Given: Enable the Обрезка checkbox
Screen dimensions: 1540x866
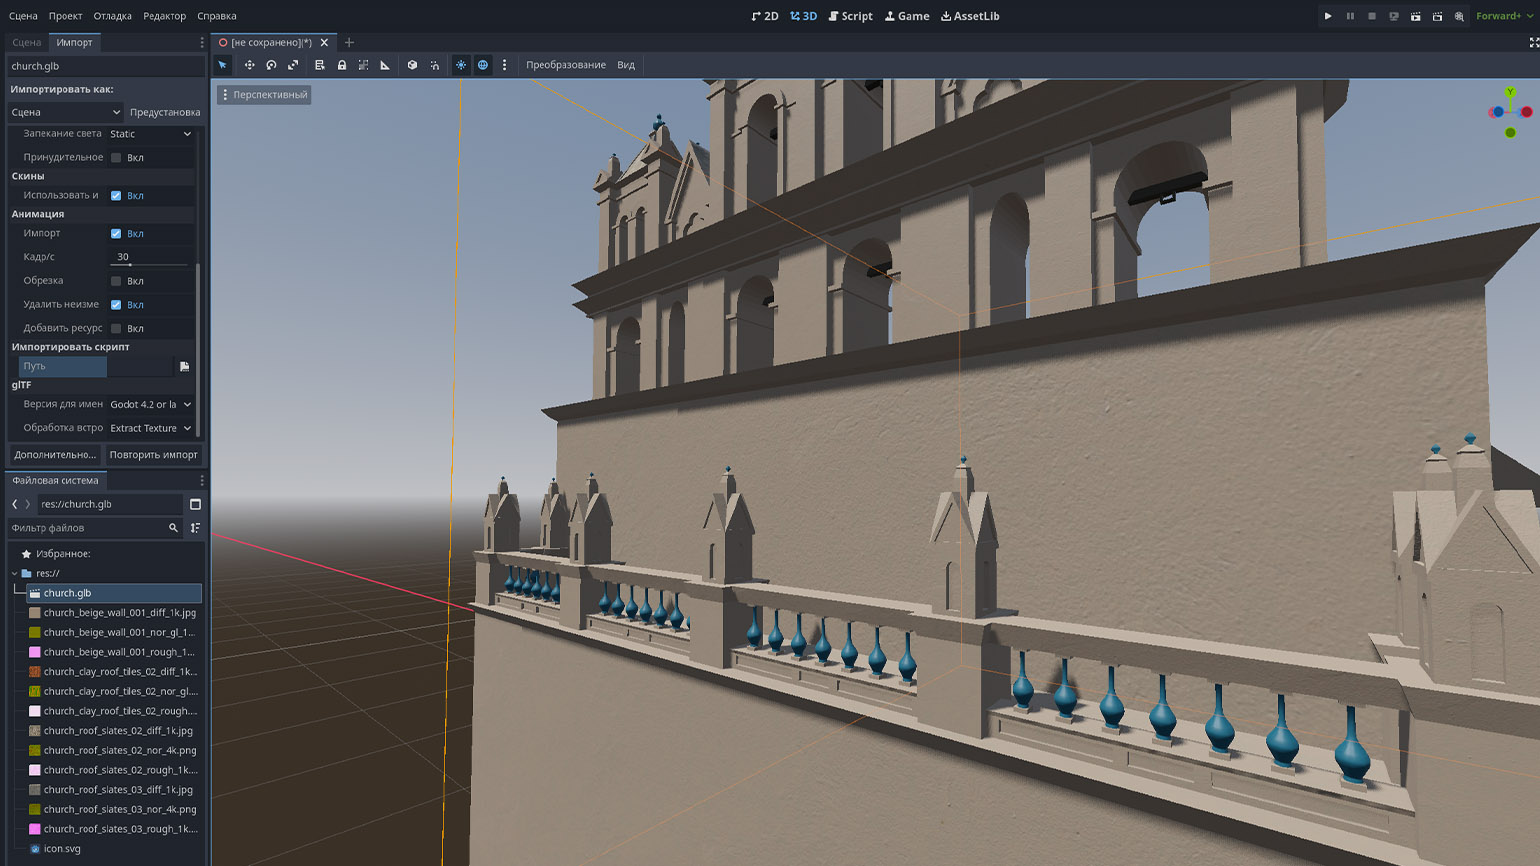Looking at the screenshot, I should click(116, 281).
